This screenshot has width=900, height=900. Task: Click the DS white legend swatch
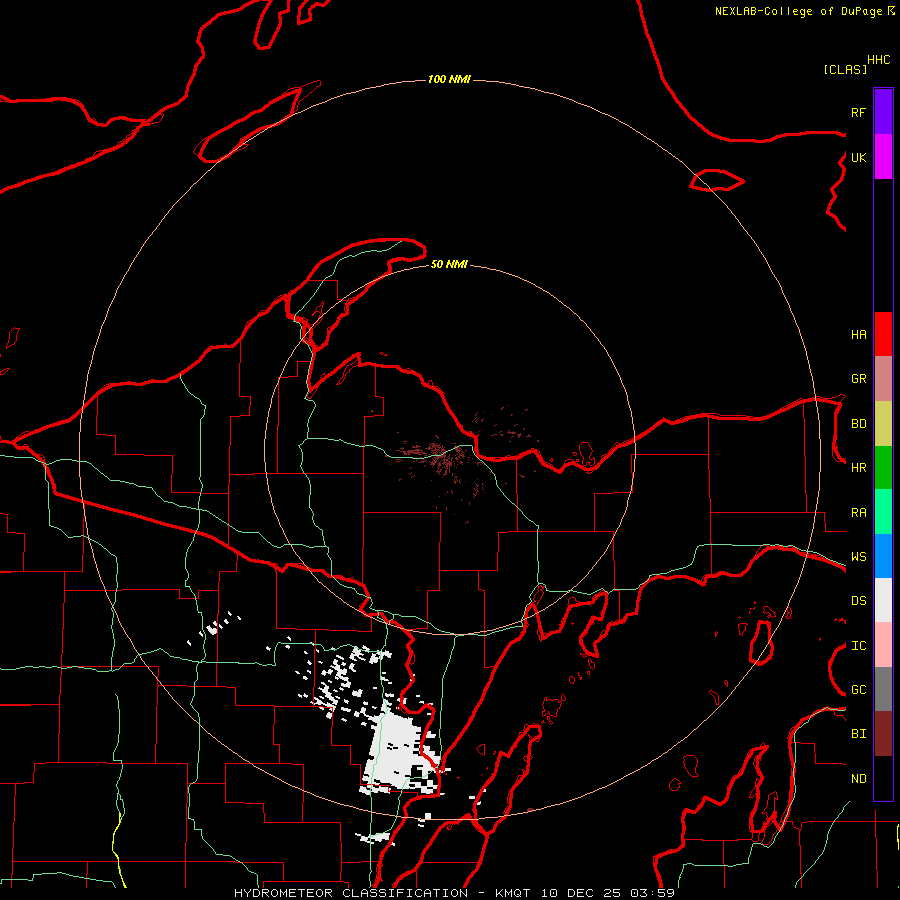point(883,600)
